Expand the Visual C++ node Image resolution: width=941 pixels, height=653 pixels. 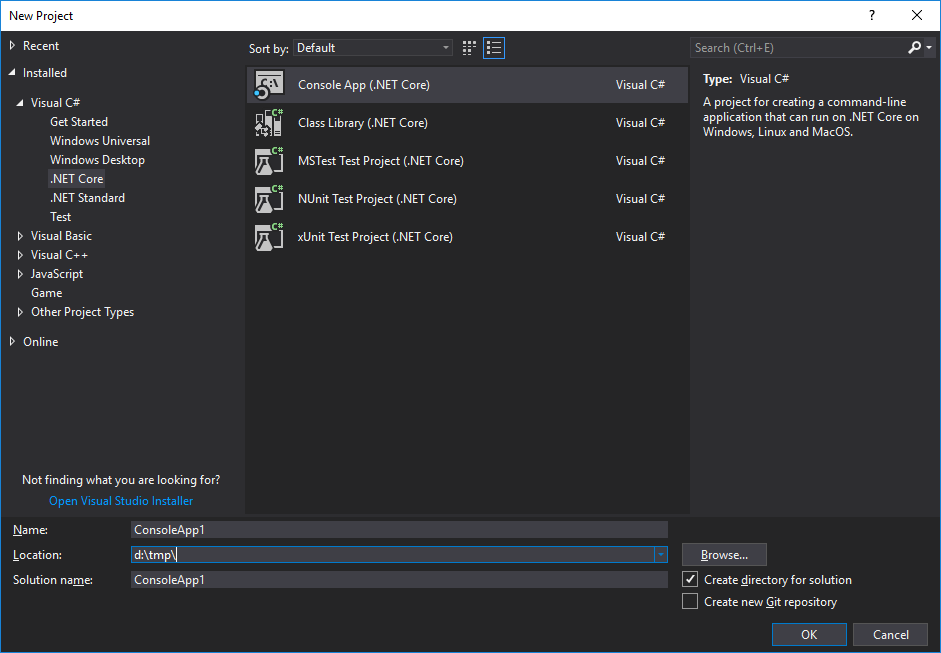(20, 255)
